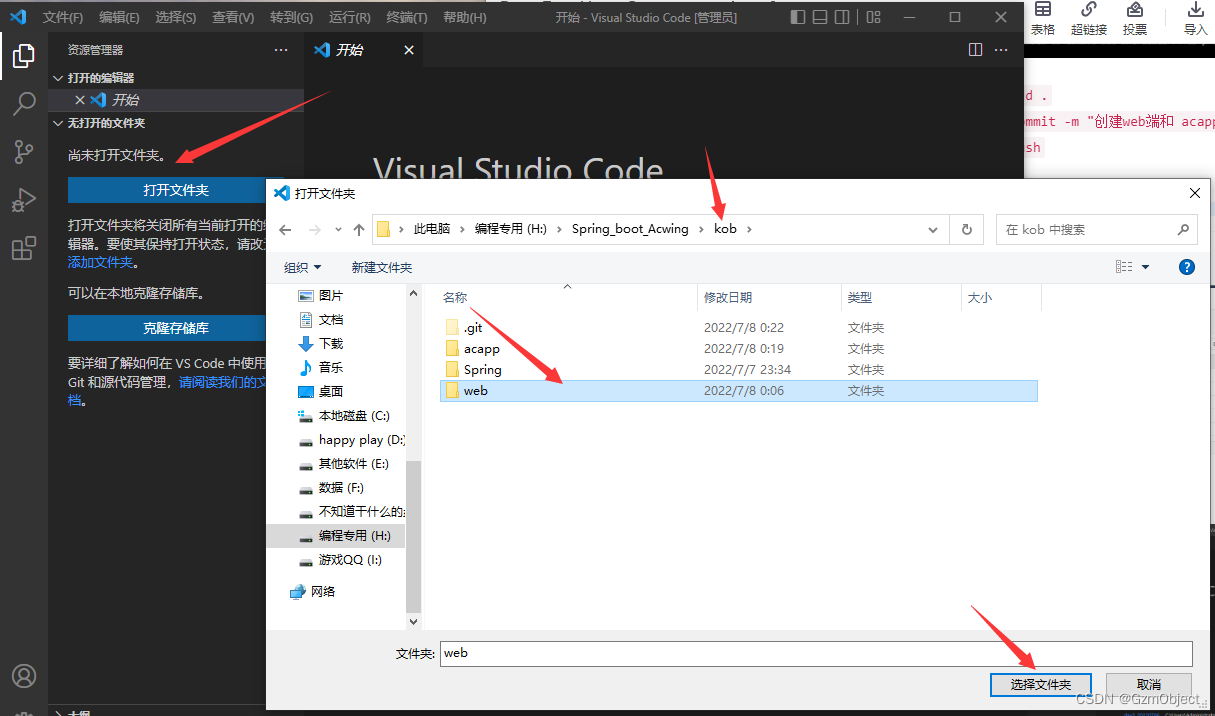
Task: Open Run and Debug view
Action: [x=24, y=199]
